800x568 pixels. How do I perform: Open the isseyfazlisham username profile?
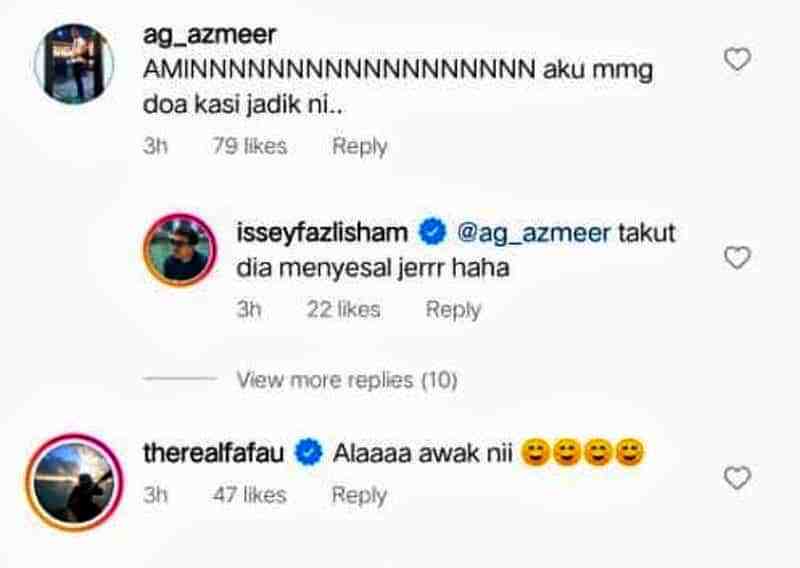coord(322,232)
